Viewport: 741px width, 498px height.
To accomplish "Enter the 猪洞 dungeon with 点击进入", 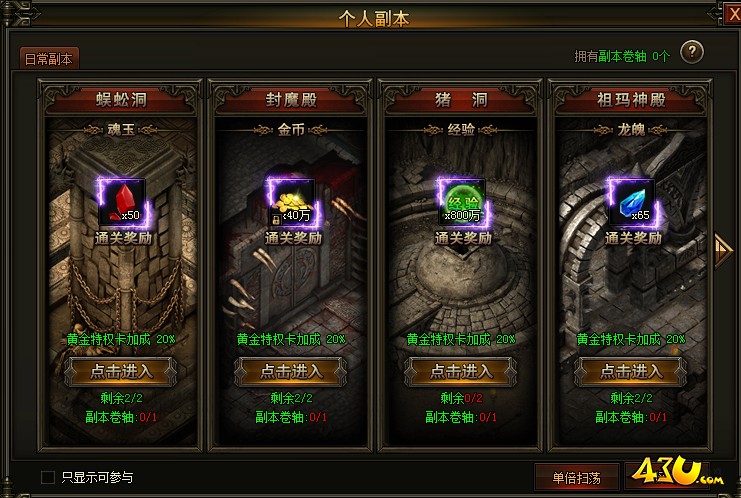I will [x=461, y=372].
